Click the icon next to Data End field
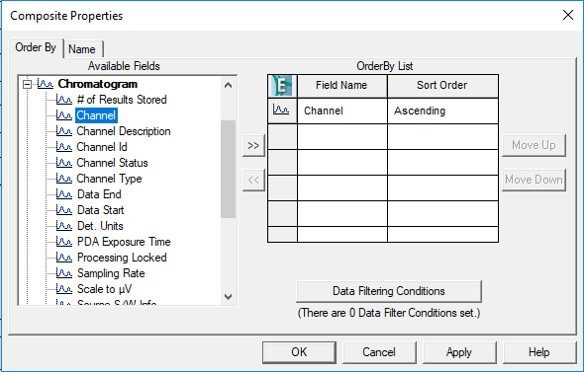Viewport: 584px width, 372px height. click(64, 194)
